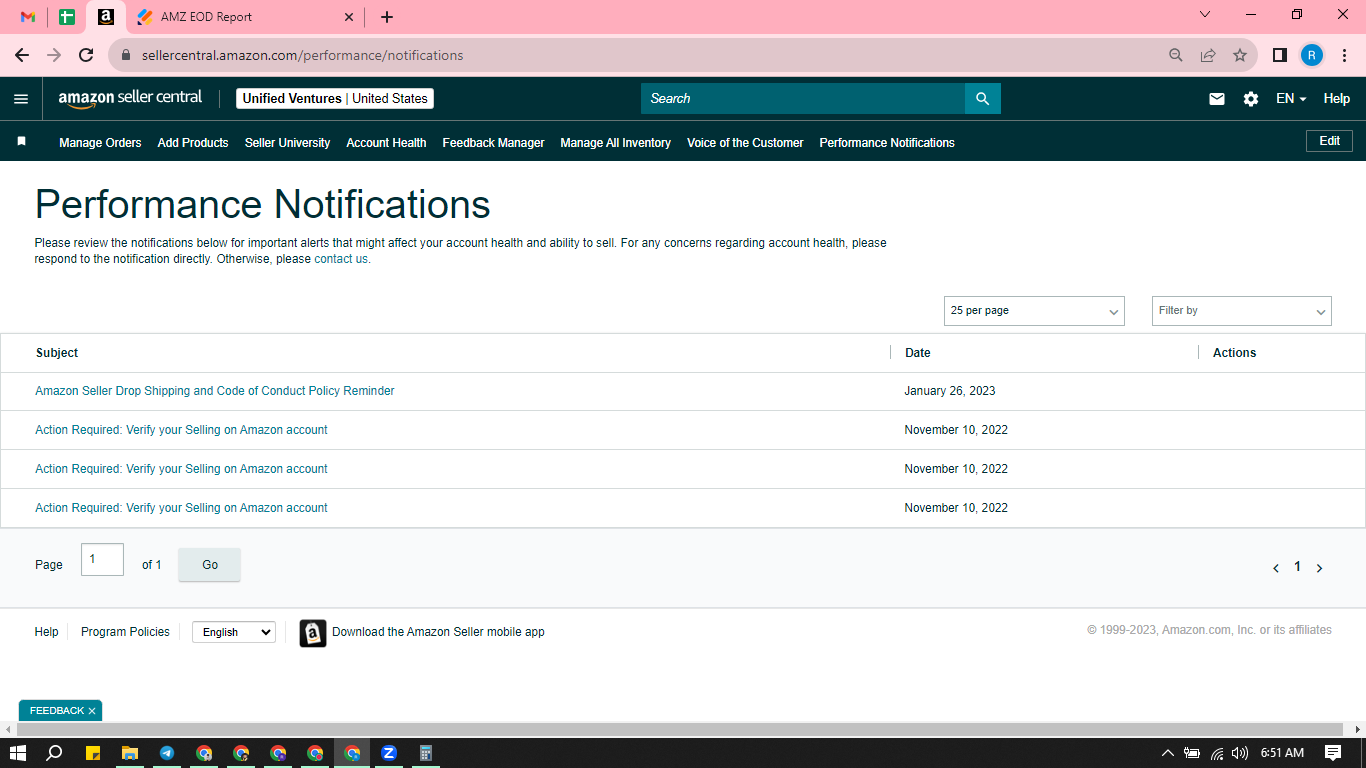Viewport: 1366px width, 768px height.
Task: Focus the Seller Central search field
Action: [803, 98]
